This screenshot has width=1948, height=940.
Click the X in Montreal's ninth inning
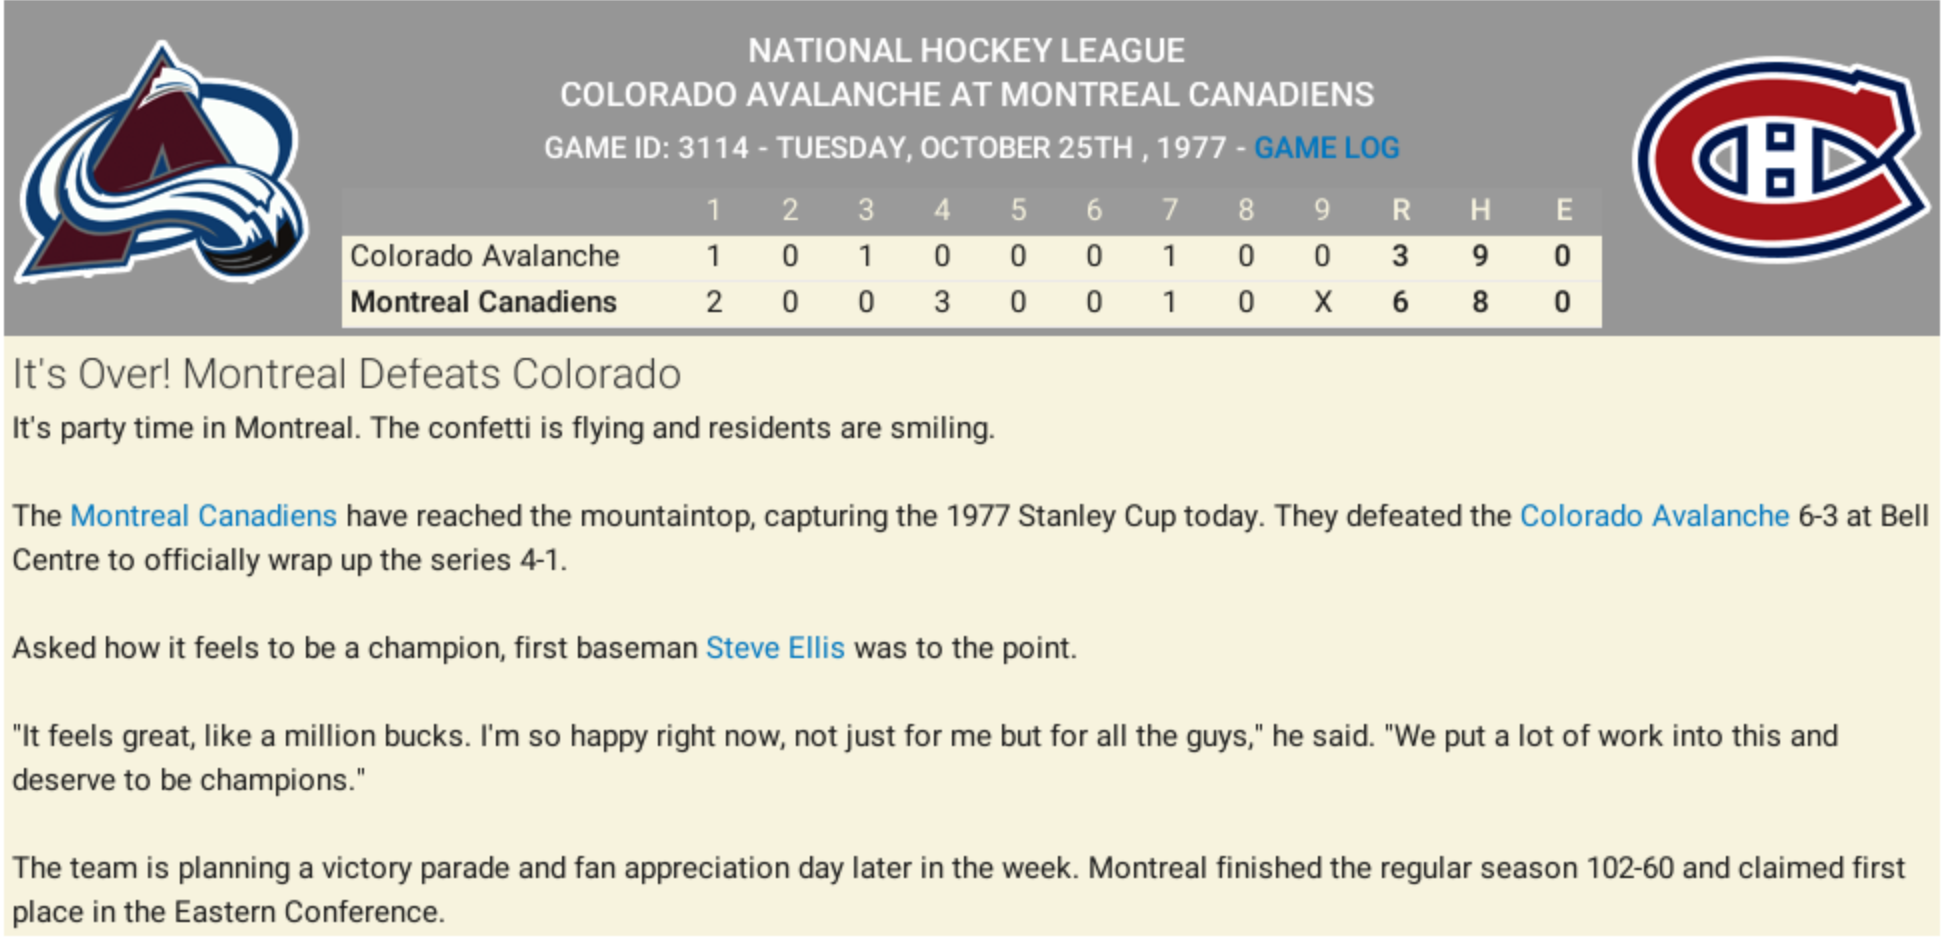coord(1322,302)
